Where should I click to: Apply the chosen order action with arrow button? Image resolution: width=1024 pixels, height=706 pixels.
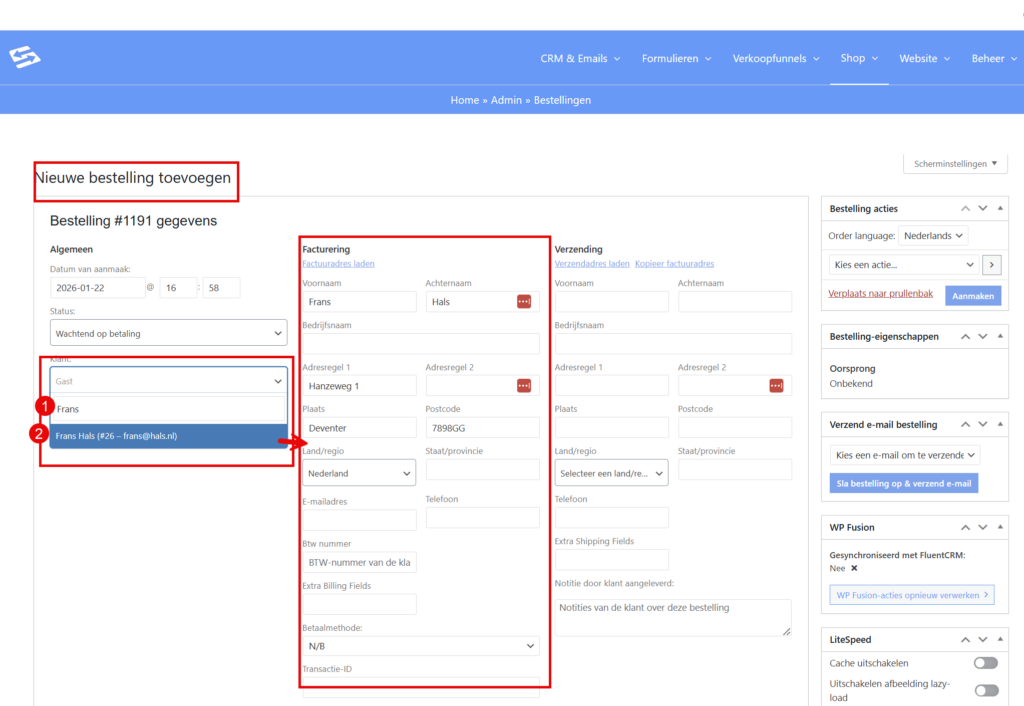(x=991, y=265)
